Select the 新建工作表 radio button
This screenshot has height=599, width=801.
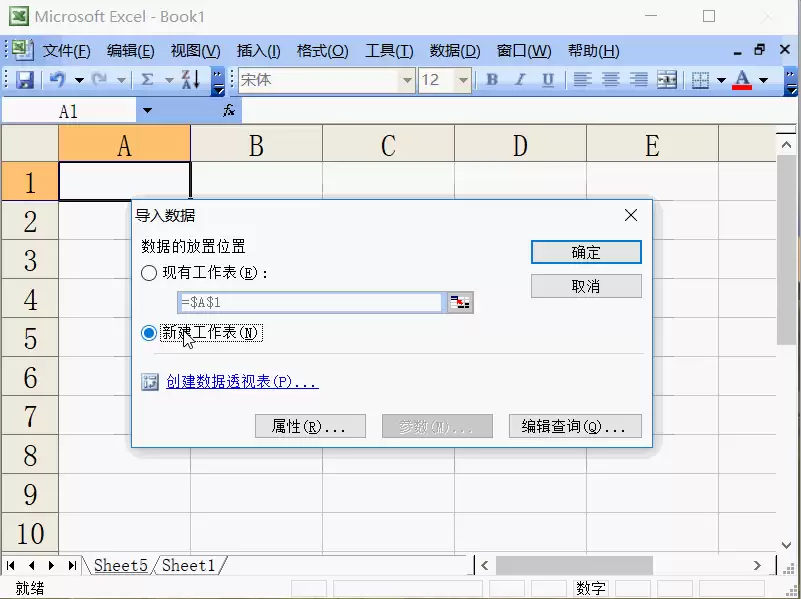[x=149, y=333]
